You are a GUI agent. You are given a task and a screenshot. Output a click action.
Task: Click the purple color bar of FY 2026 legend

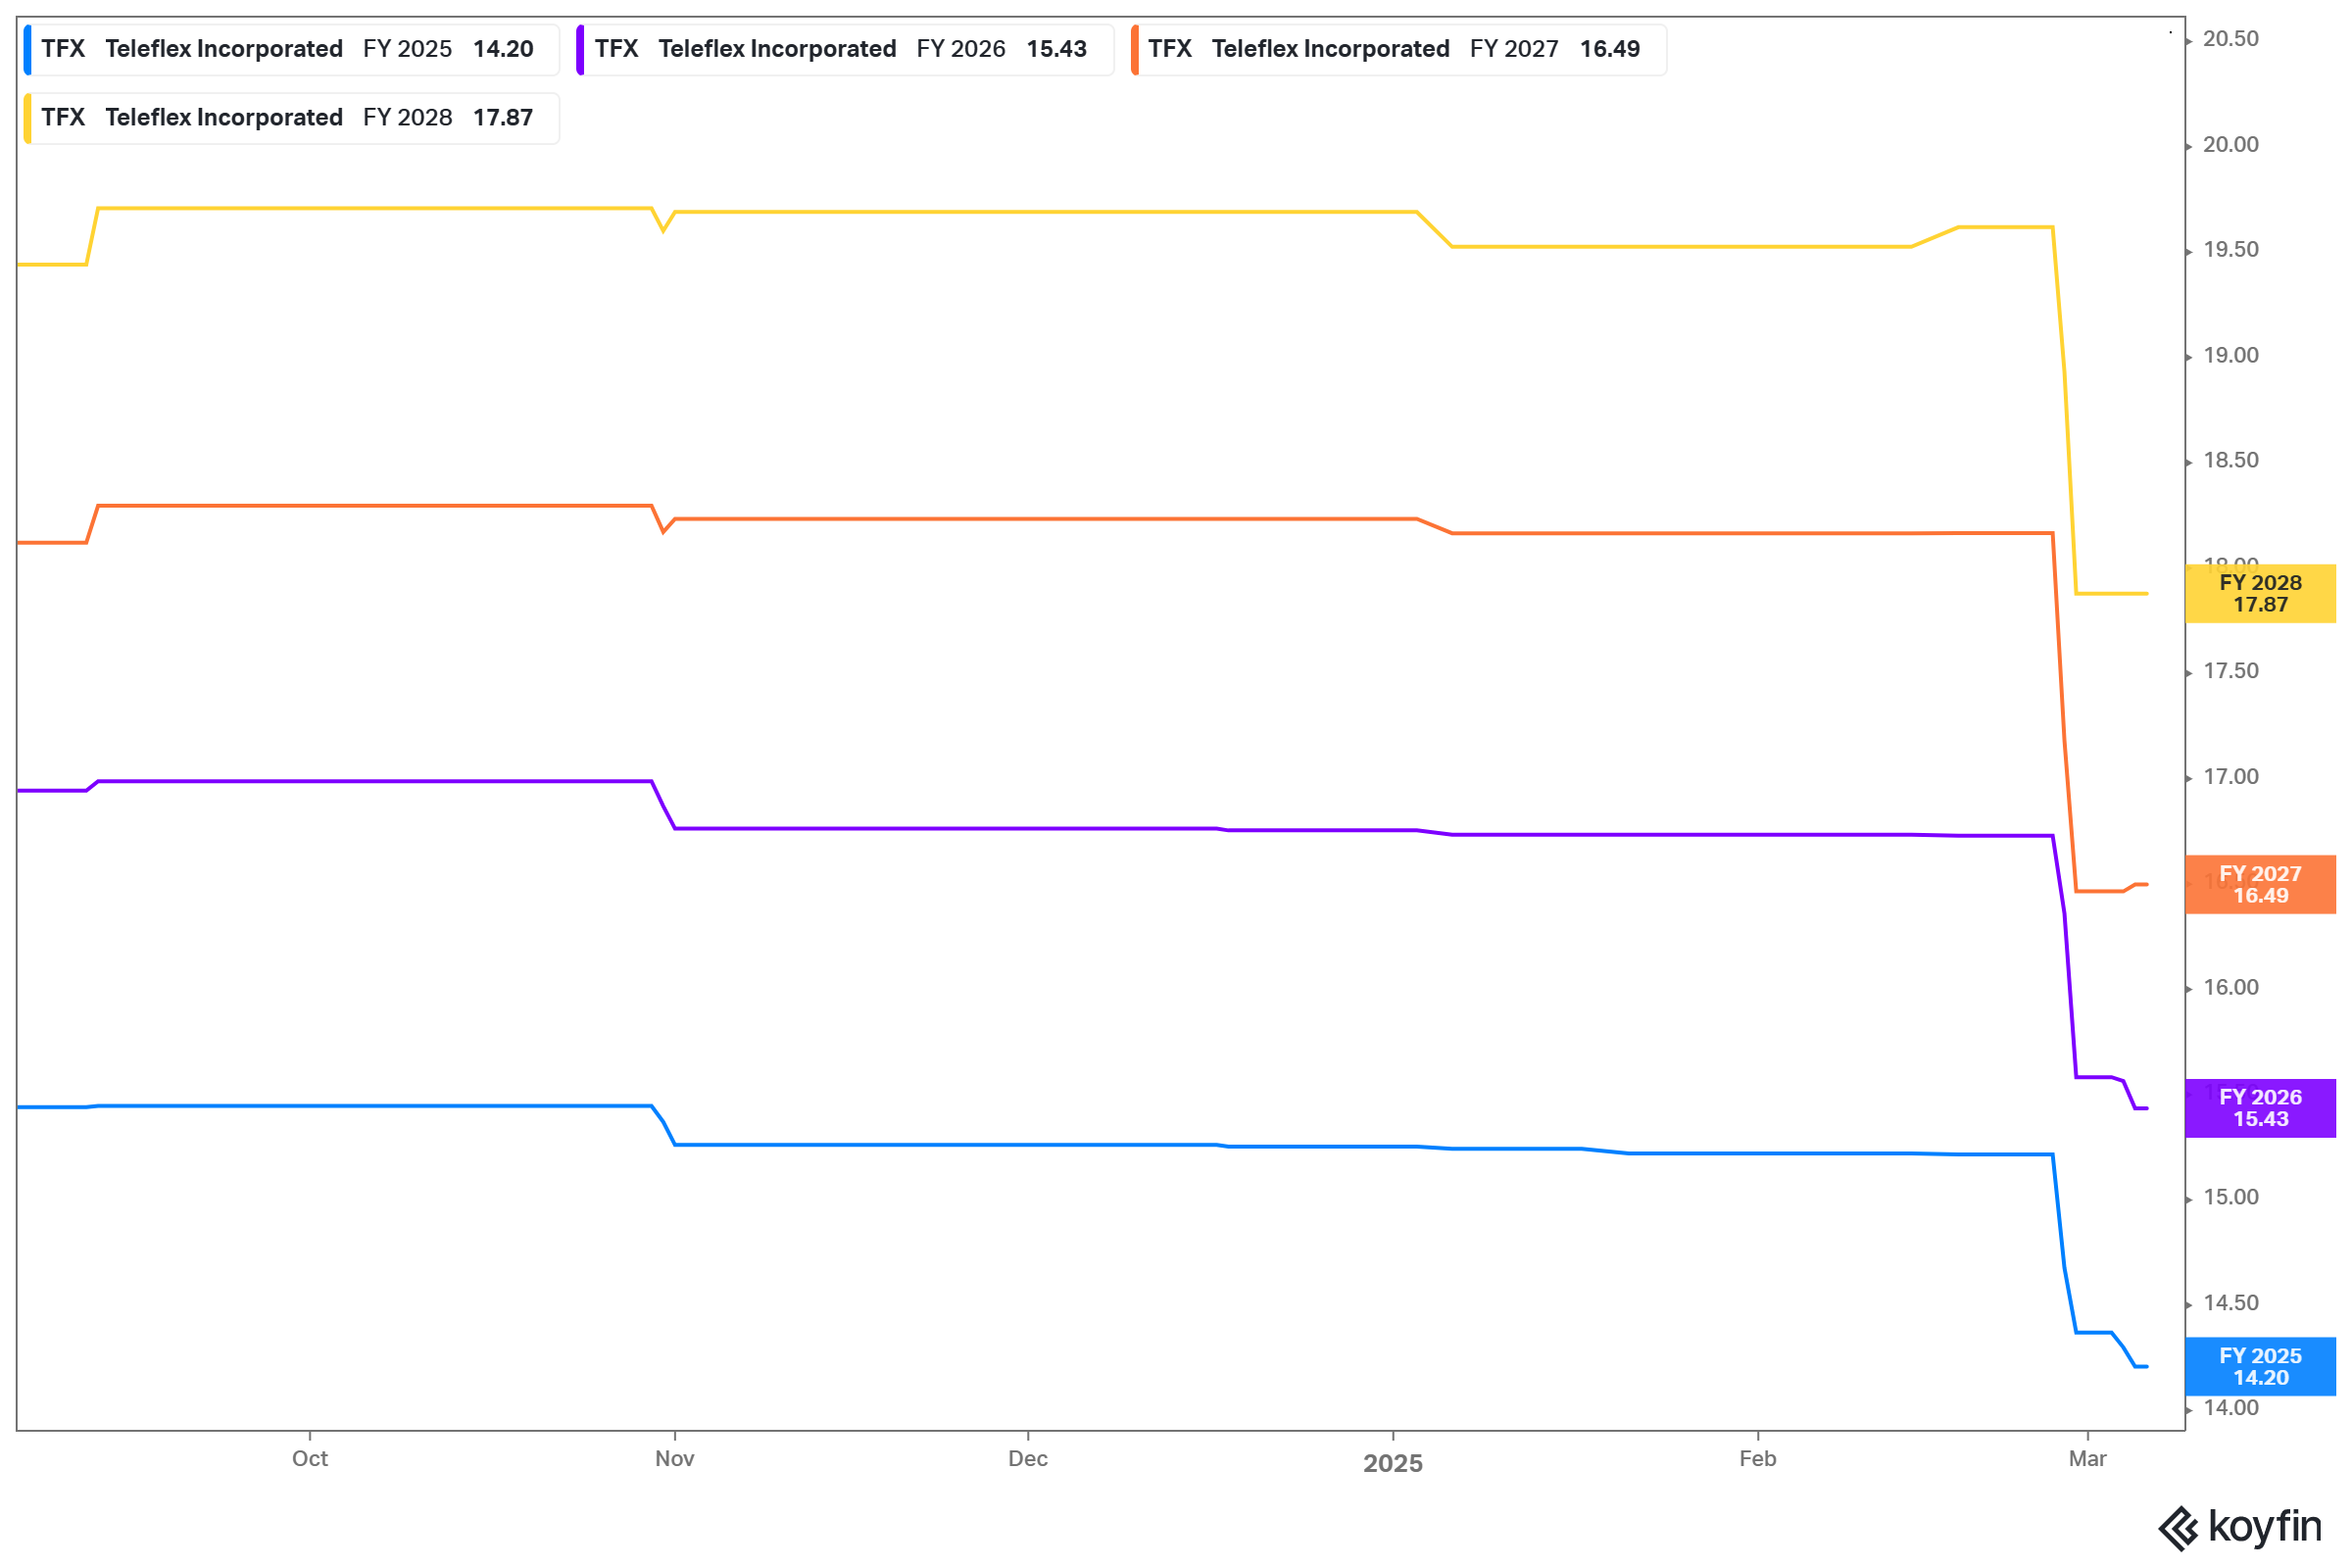pos(581,49)
